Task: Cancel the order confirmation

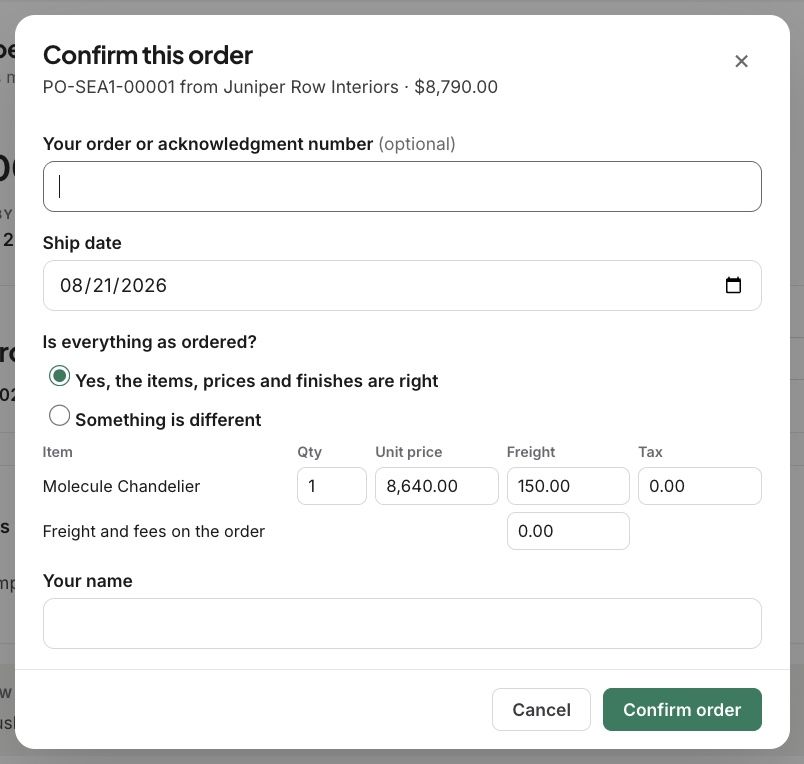Action: pos(541,709)
